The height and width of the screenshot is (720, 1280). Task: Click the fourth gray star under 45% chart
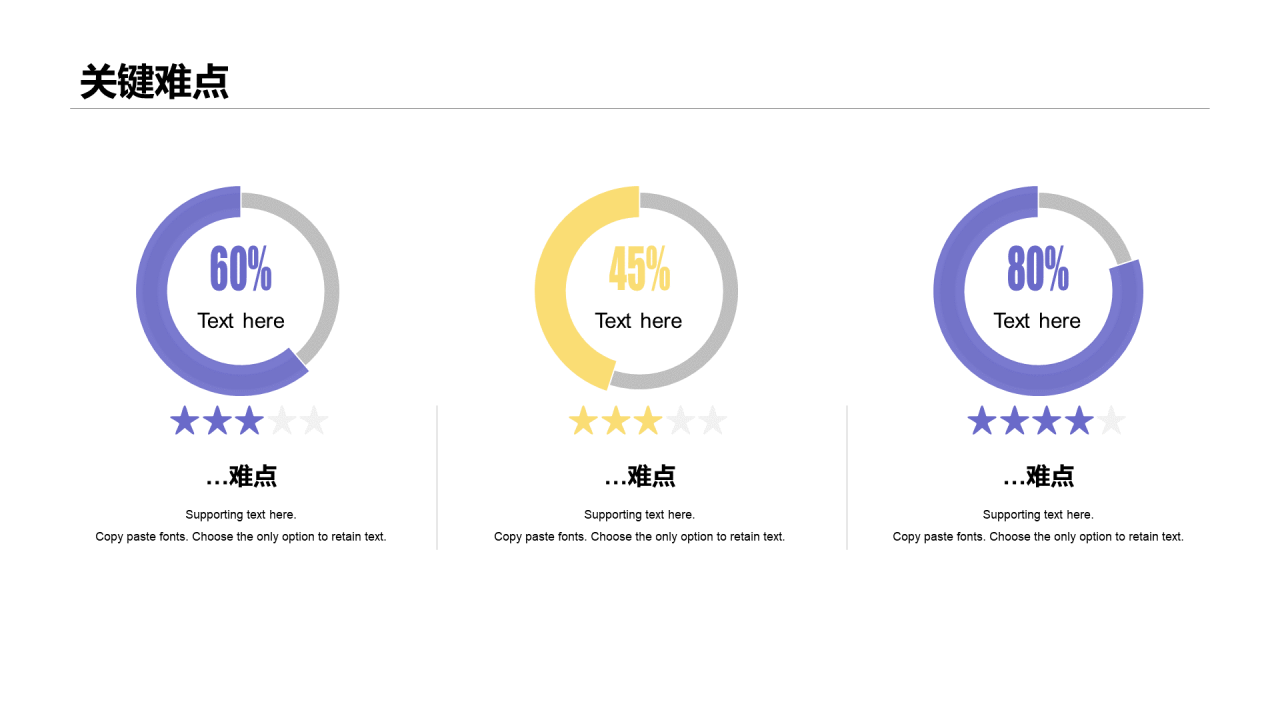680,421
